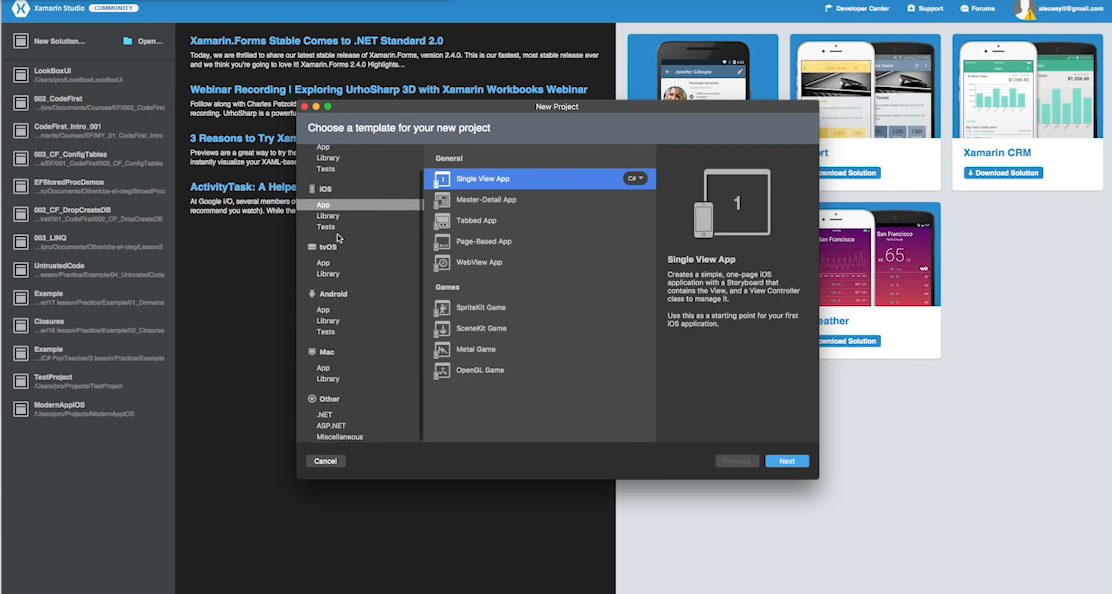
Task: Click the SceneKit Game template icon
Action: click(x=442, y=328)
